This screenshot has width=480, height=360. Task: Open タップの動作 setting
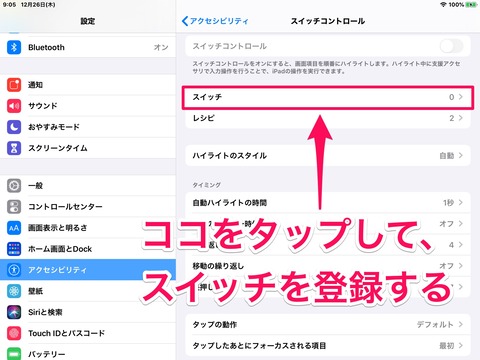pos(328,324)
